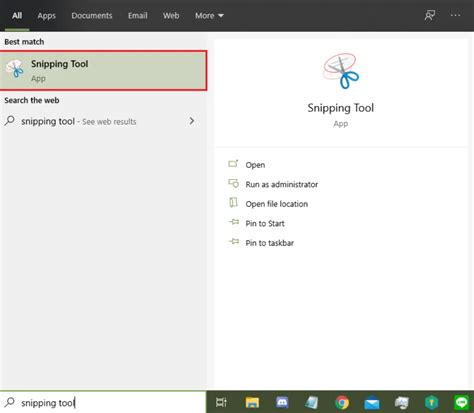Click Open action for Snipping Tool
Image resolution: width=474 pixels, height=413 pixels.
(x=255, y=165)
